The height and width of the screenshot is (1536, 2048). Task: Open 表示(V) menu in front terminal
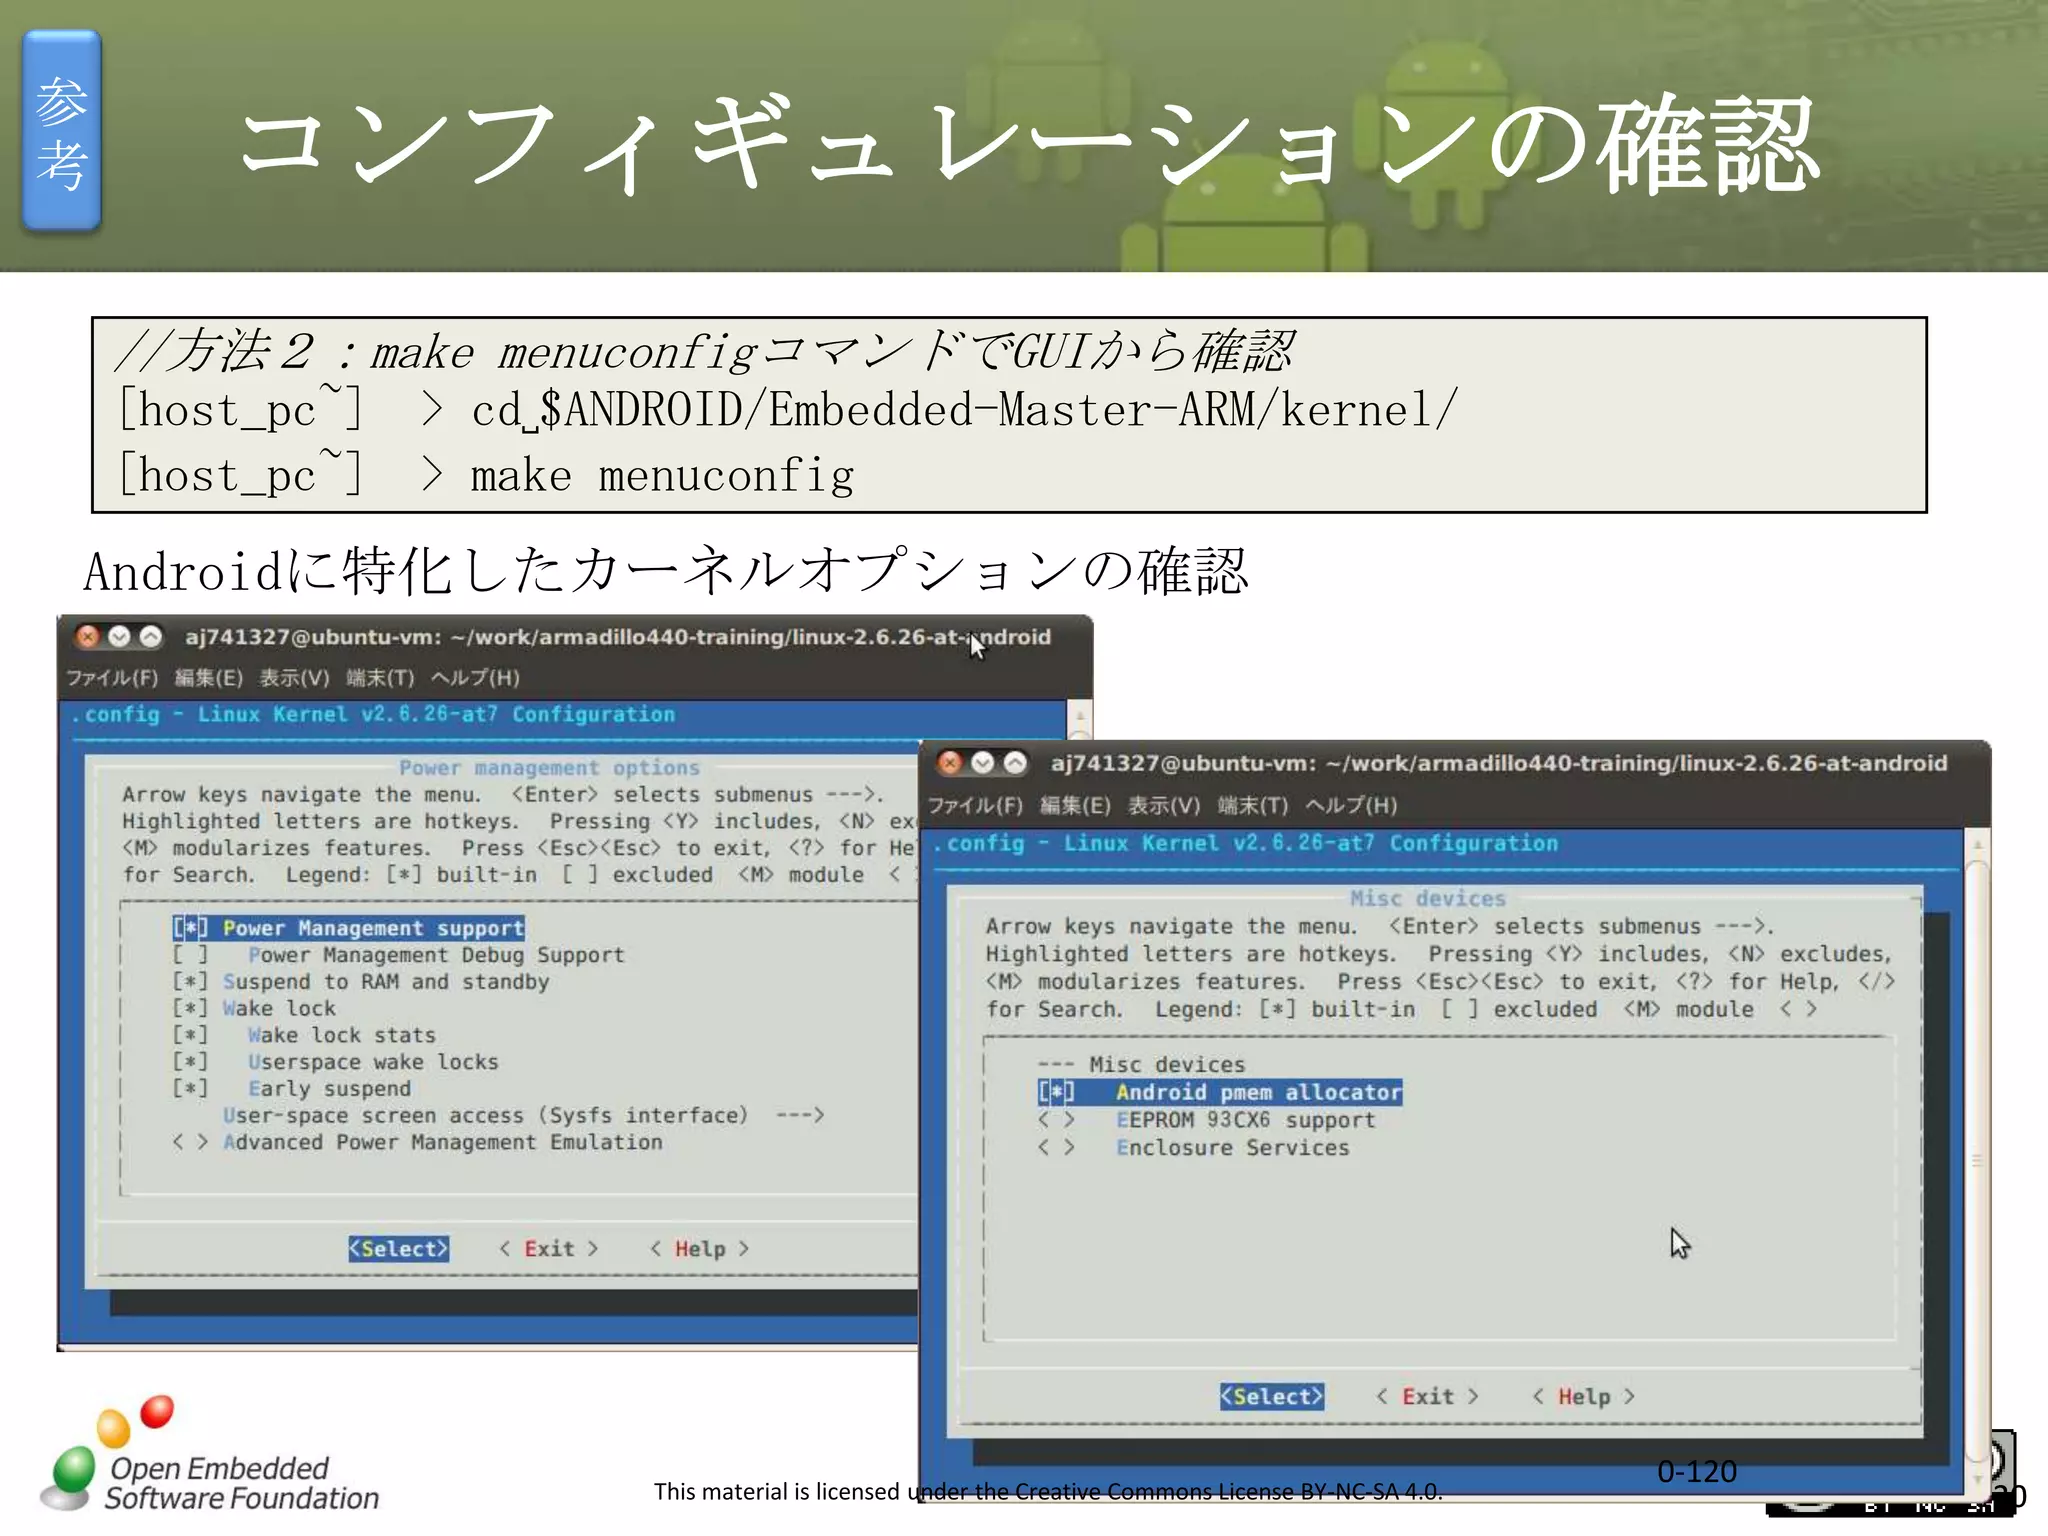(x=1164, y=805)
